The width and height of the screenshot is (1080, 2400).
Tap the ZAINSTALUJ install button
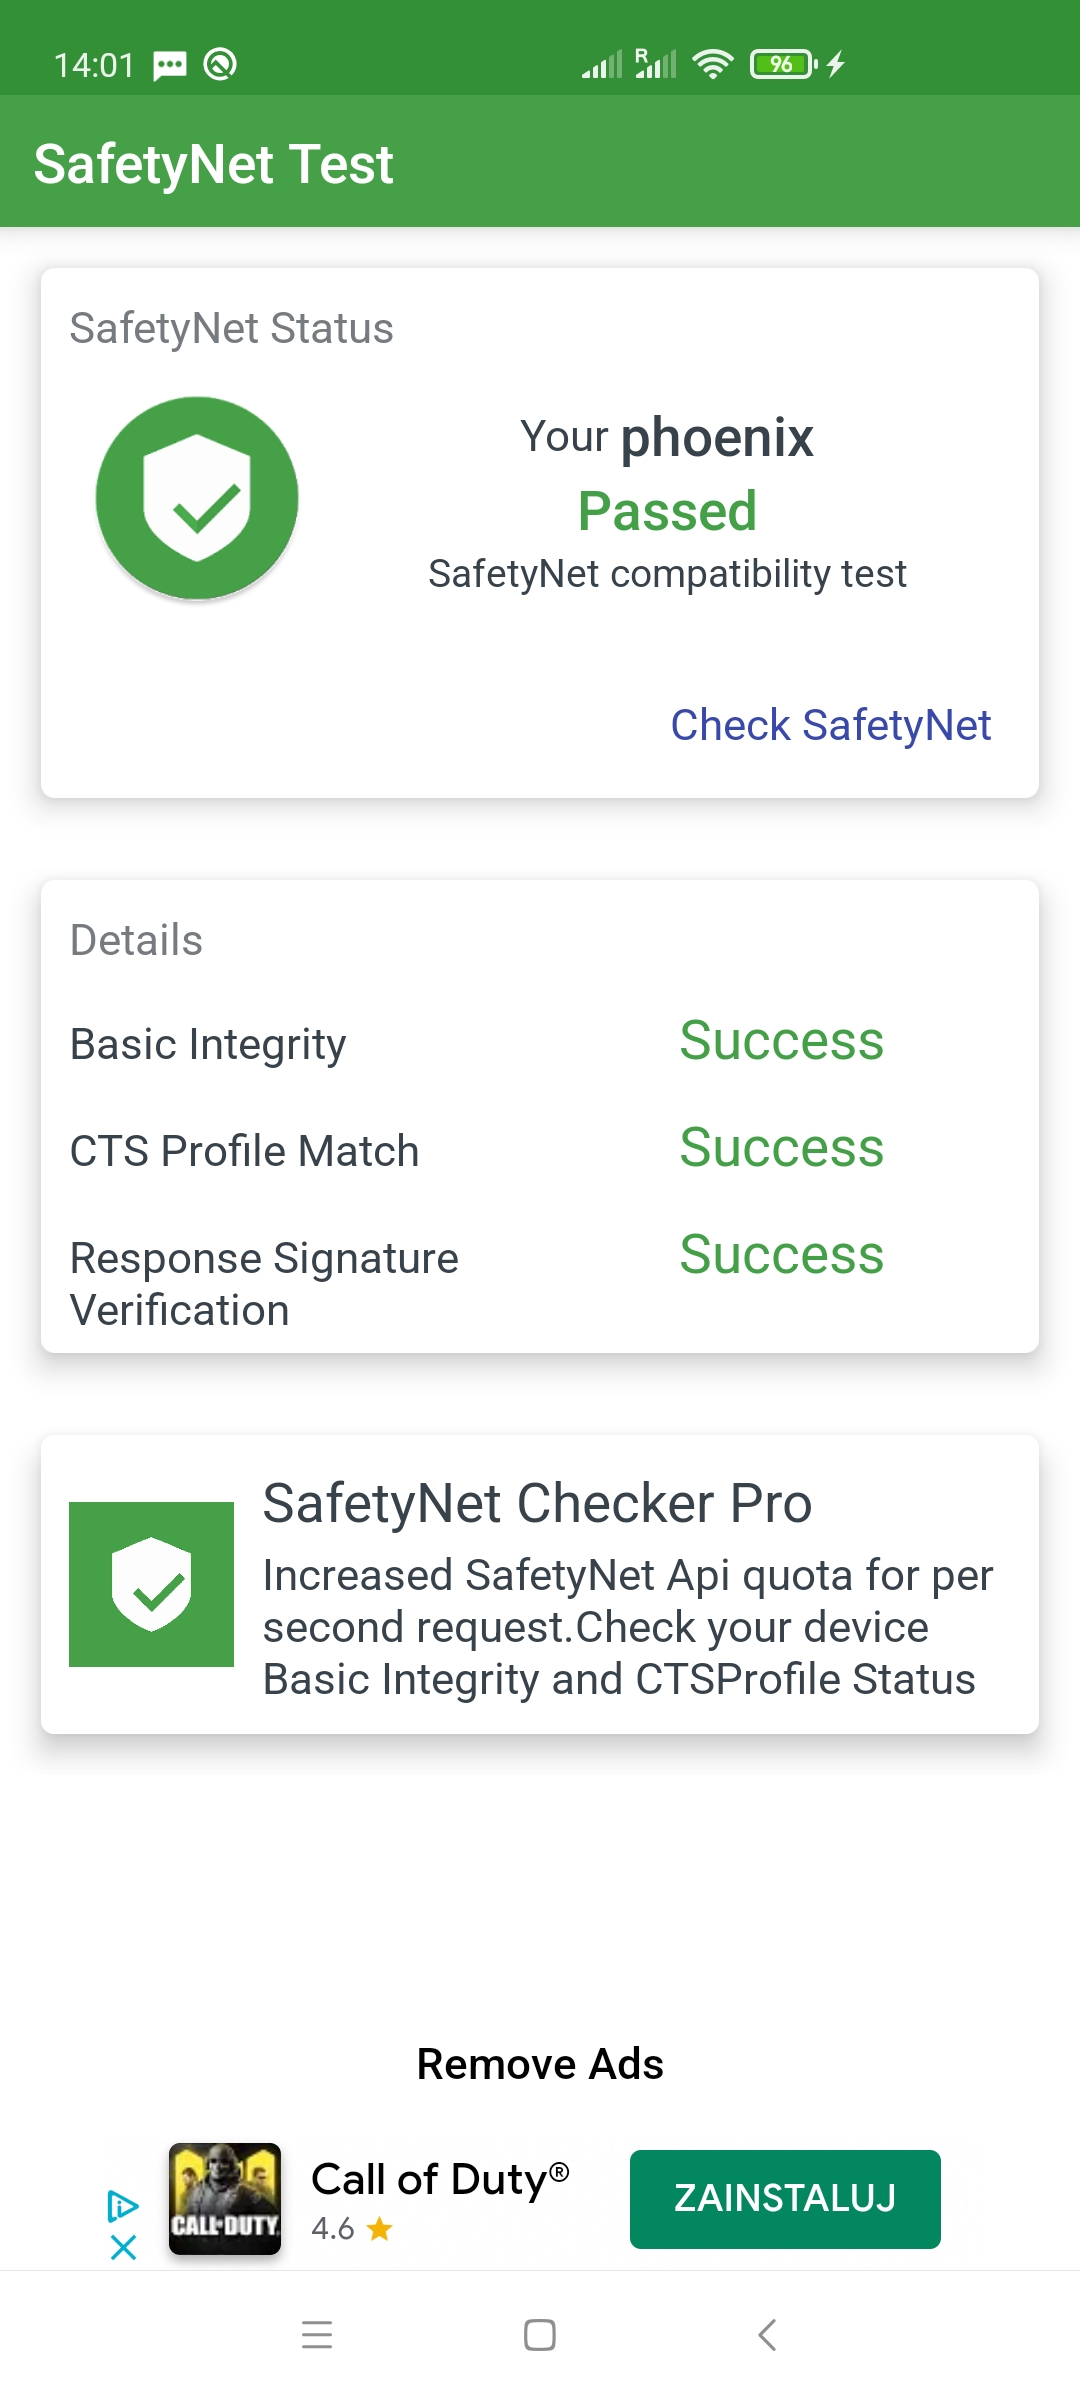tap(785, 2199)
